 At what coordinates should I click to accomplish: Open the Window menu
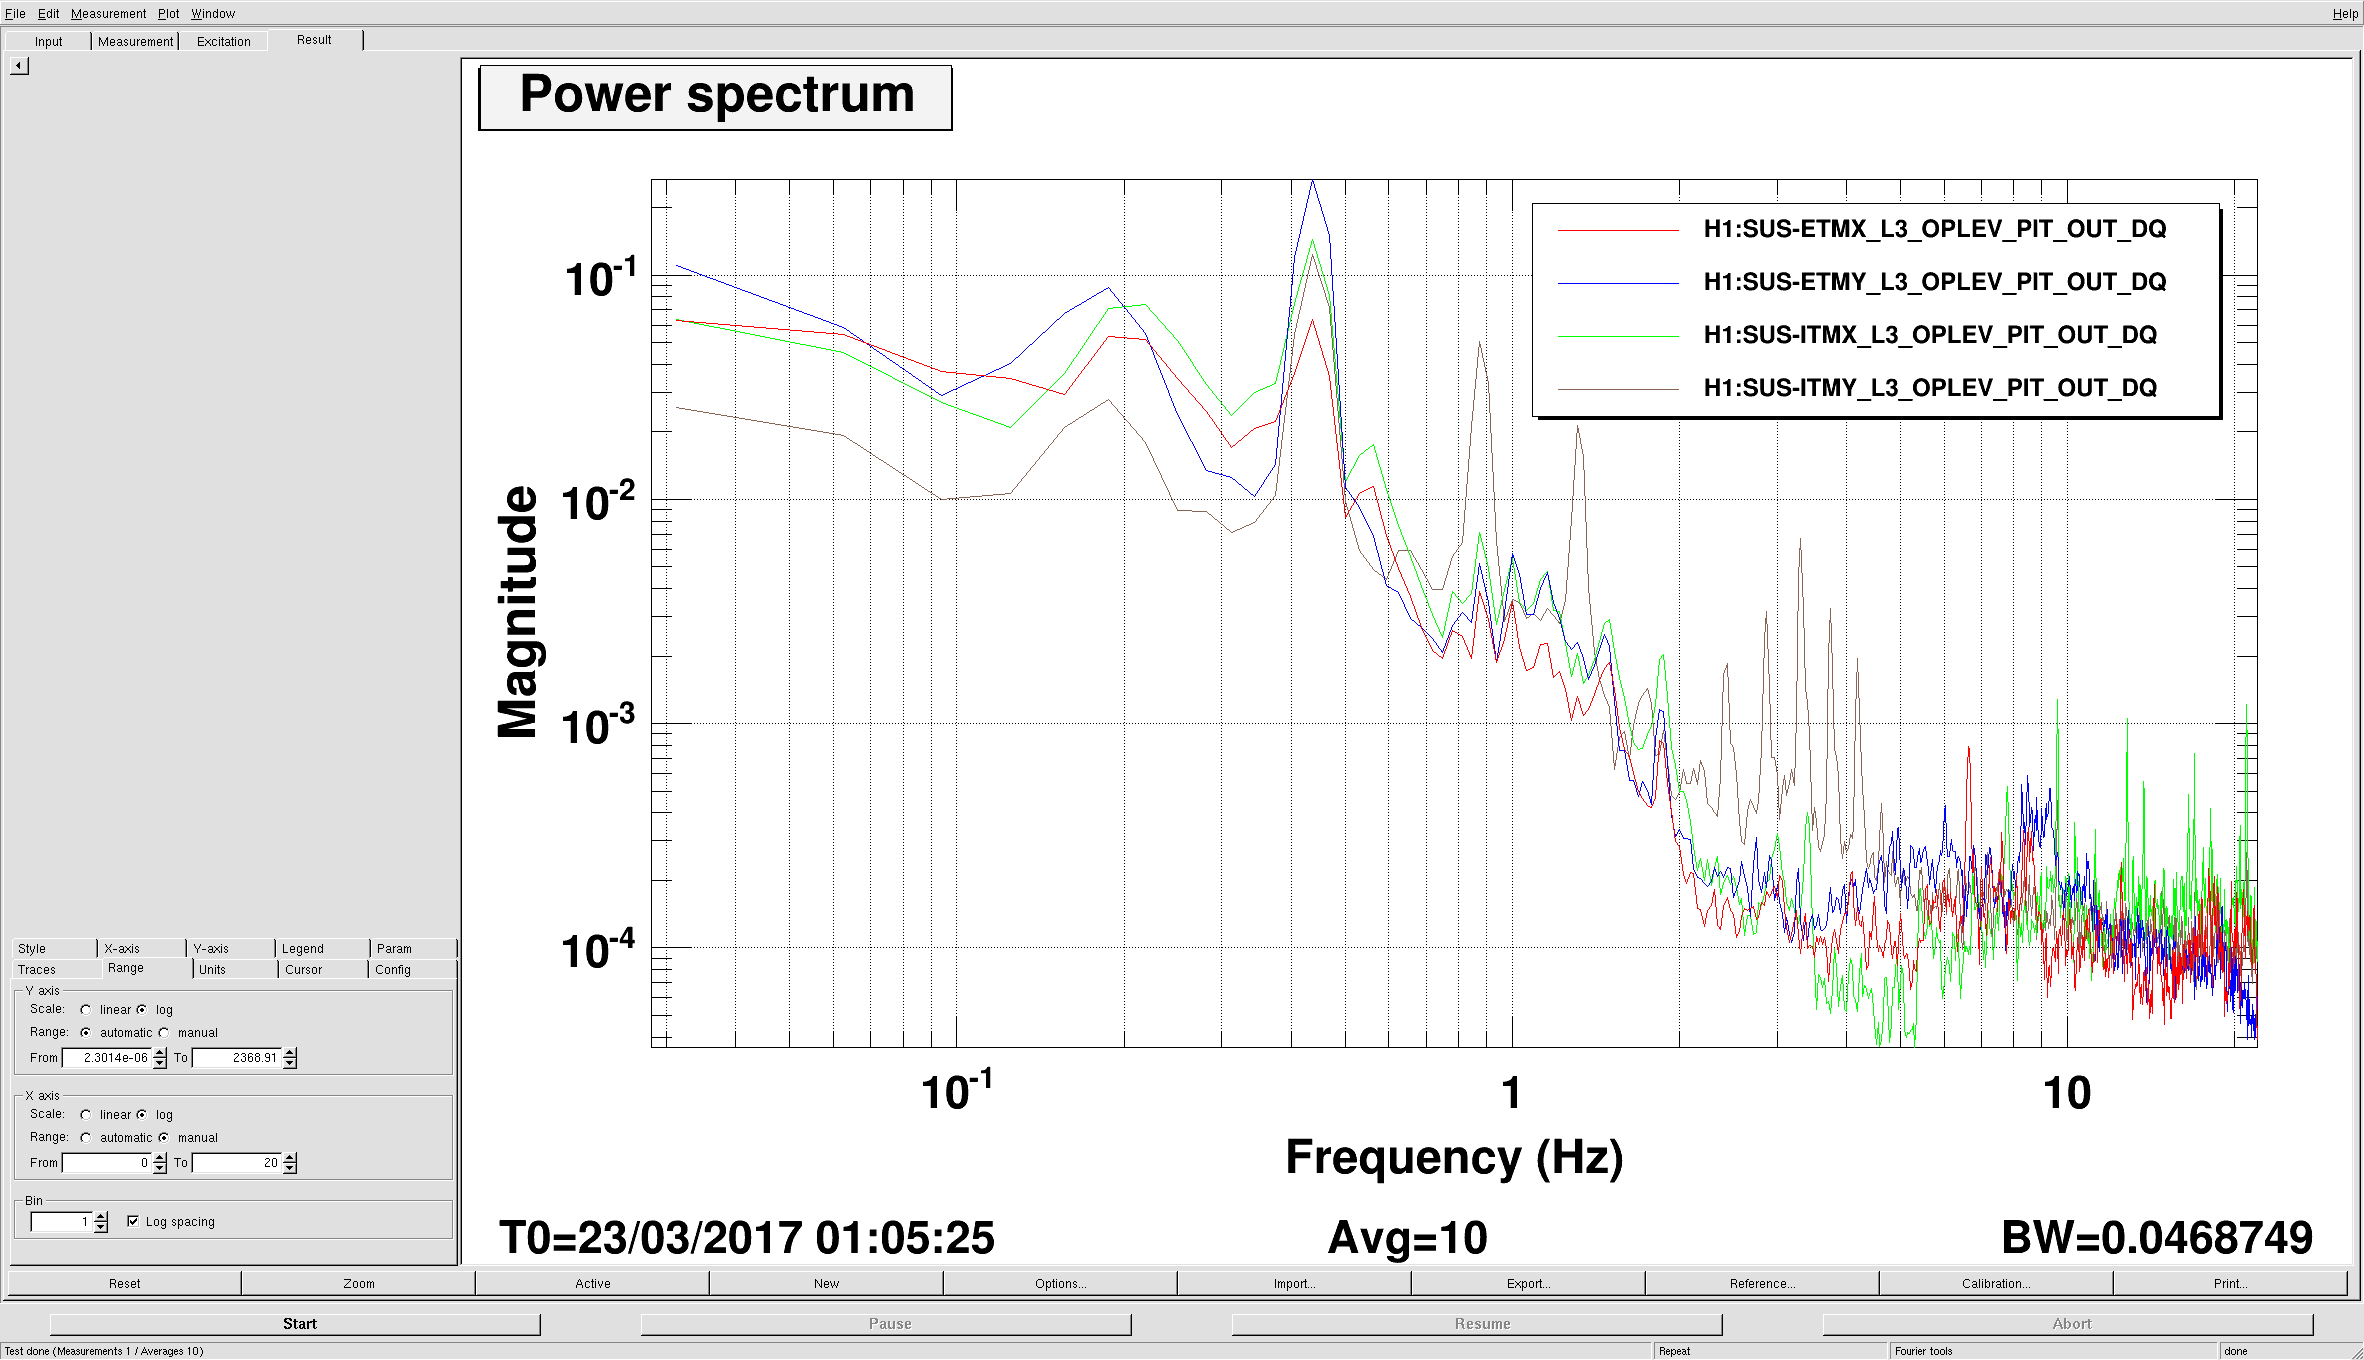coord(213,13)
